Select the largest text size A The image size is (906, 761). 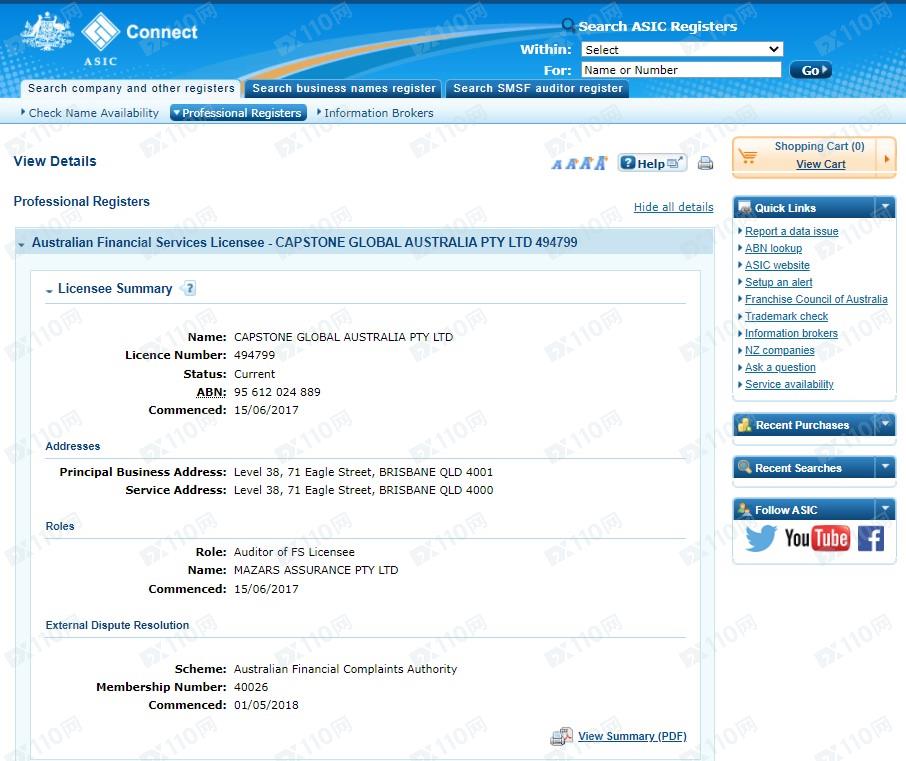tap(601, 163)
